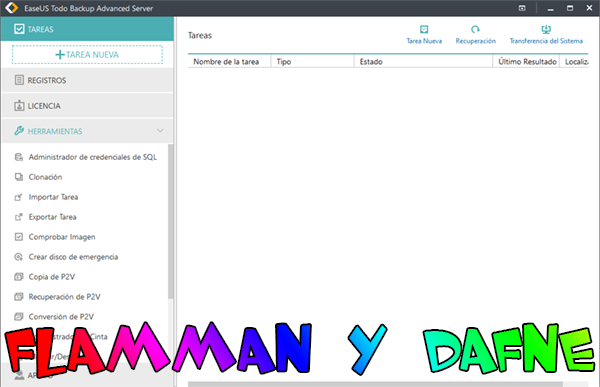Select the HERRAMIENTAS menu header

(x=87, y=131)
